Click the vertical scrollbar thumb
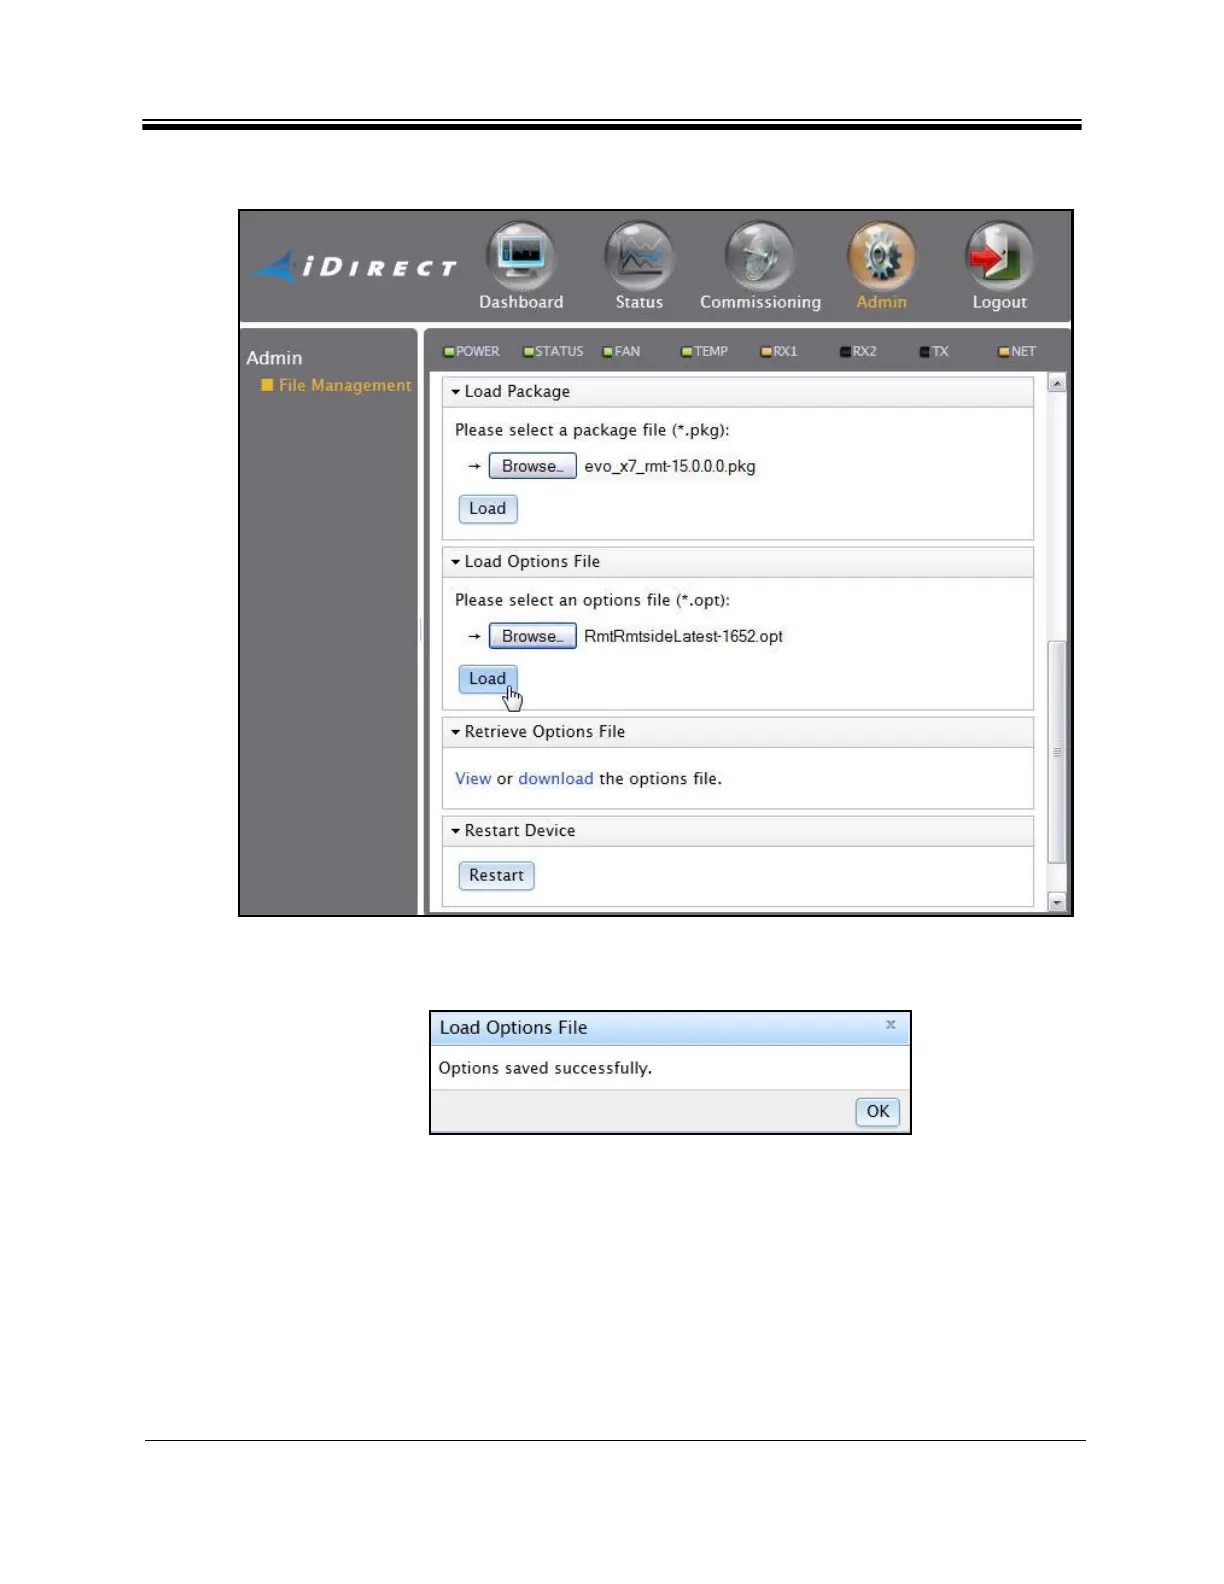This screenshot has height=1584, width=1224. click(x=1057, y=751)
